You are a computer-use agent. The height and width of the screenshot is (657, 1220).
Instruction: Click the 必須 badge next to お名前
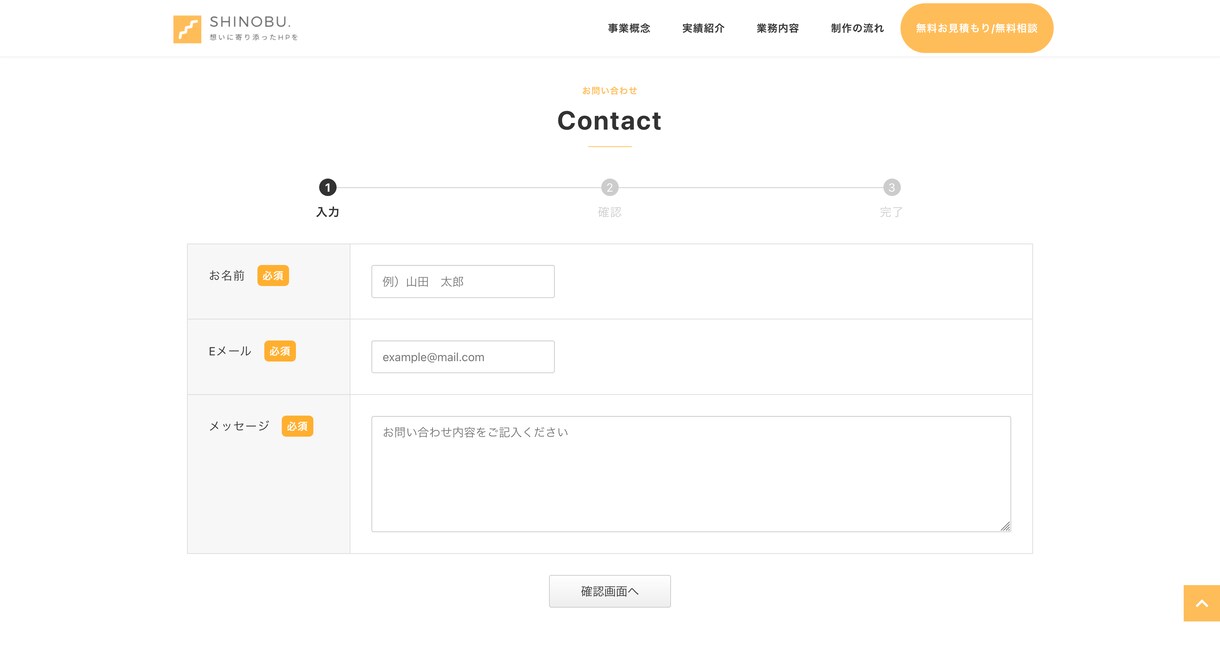[273, 275]
